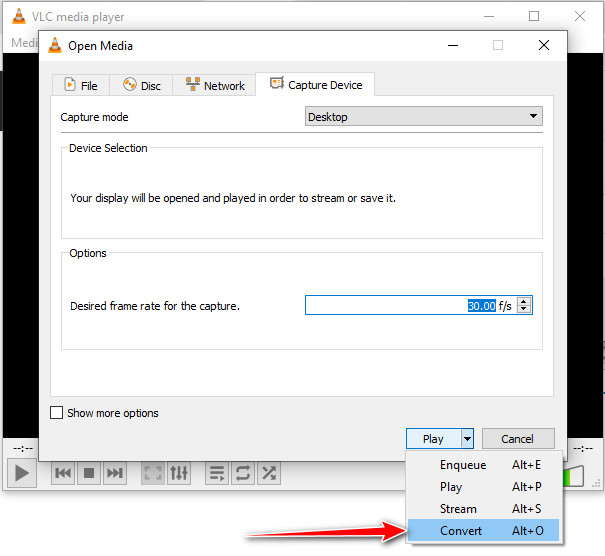Toggle fullscreen icon in VLC controls
This screenshot has height=556, width=605.
coord(153,473)
